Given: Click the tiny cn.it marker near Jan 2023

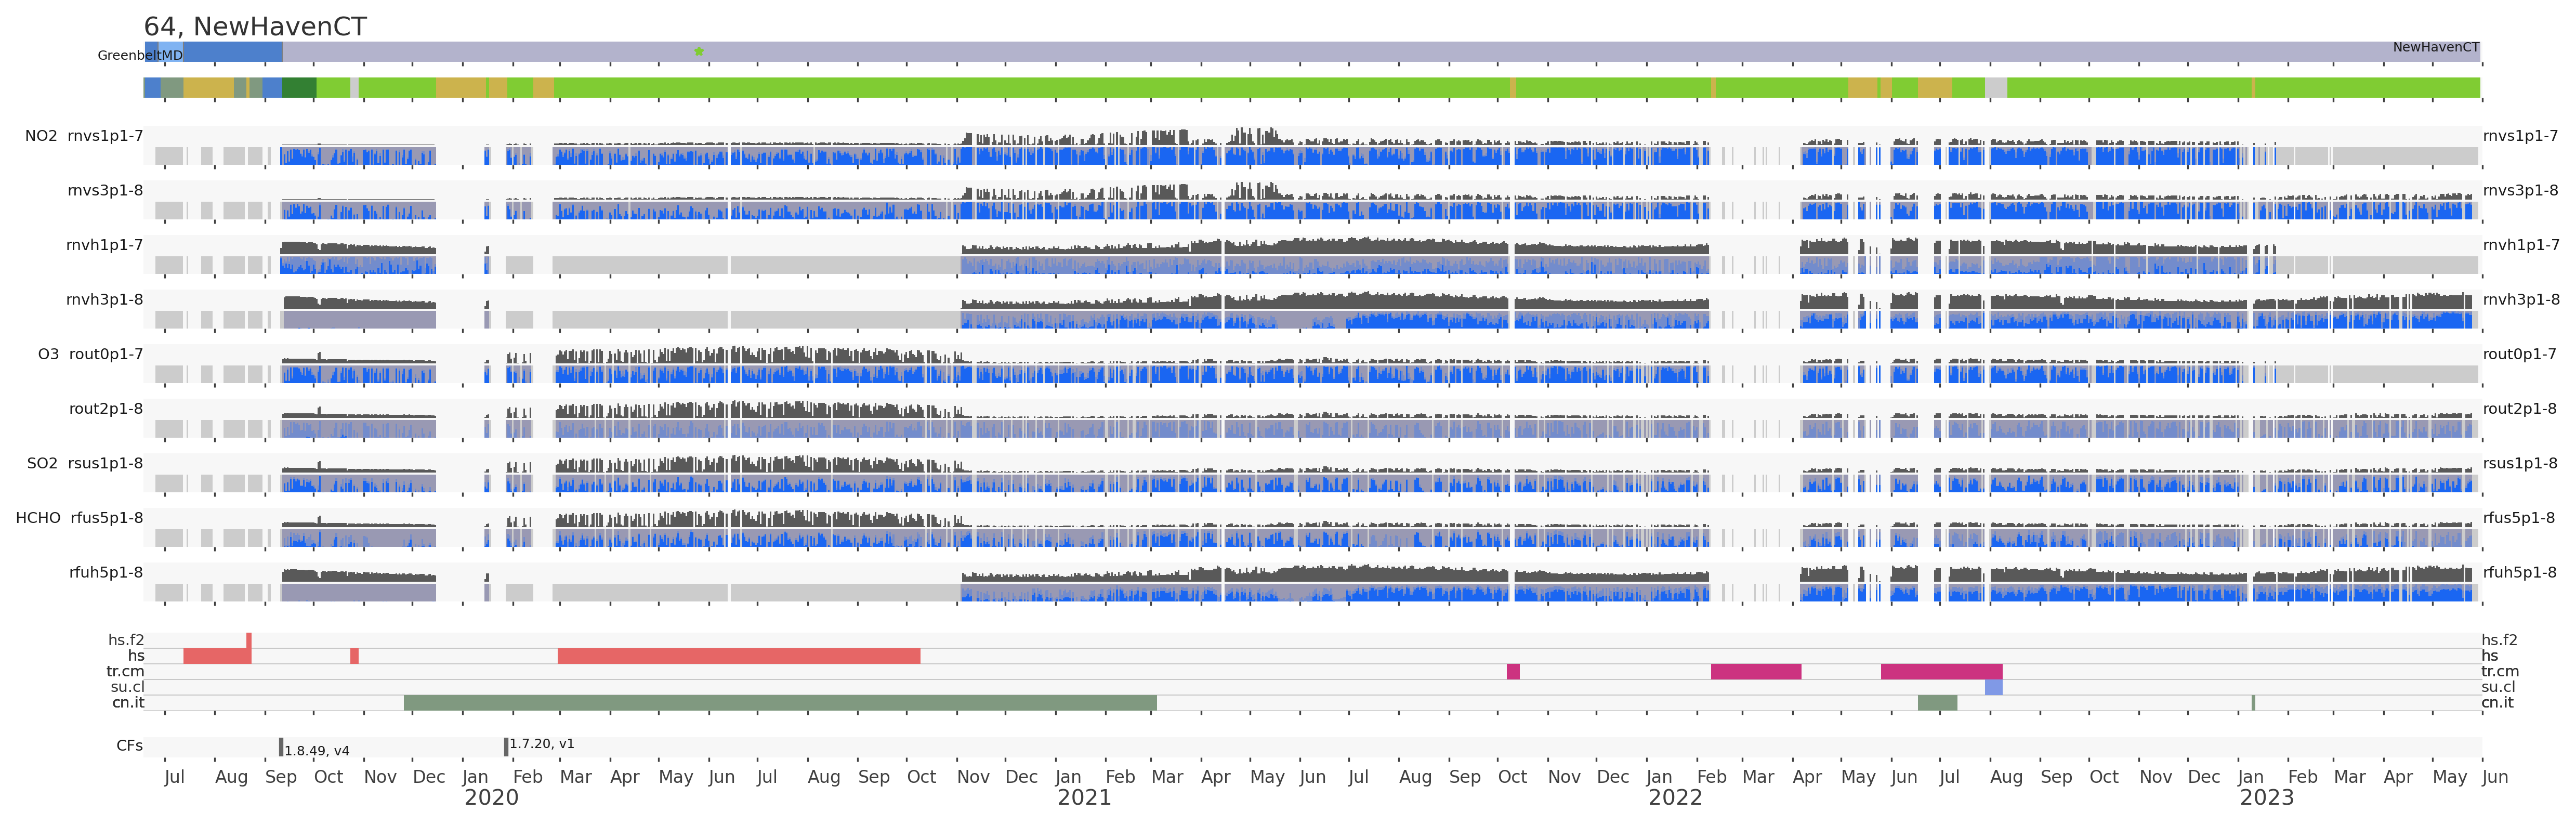Looking at the screenshot, I should (2253, 703).
